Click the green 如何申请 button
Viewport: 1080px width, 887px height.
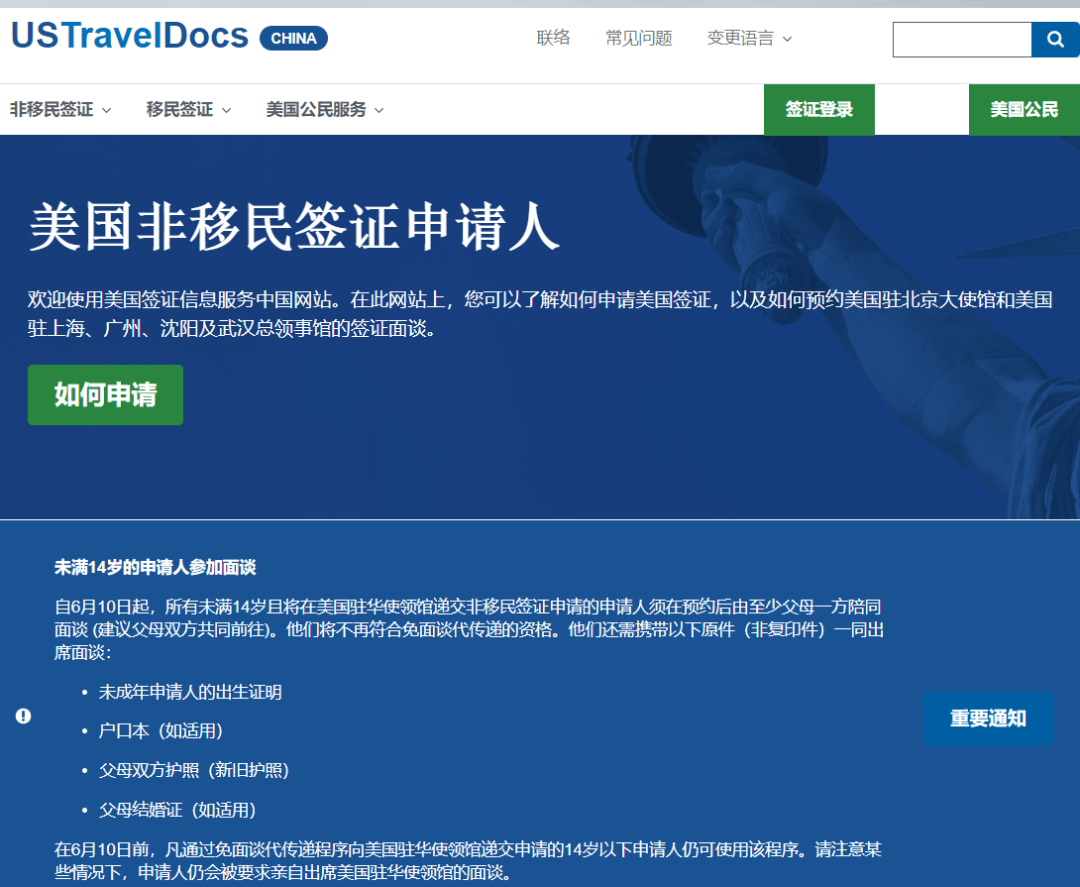[104, 395]
